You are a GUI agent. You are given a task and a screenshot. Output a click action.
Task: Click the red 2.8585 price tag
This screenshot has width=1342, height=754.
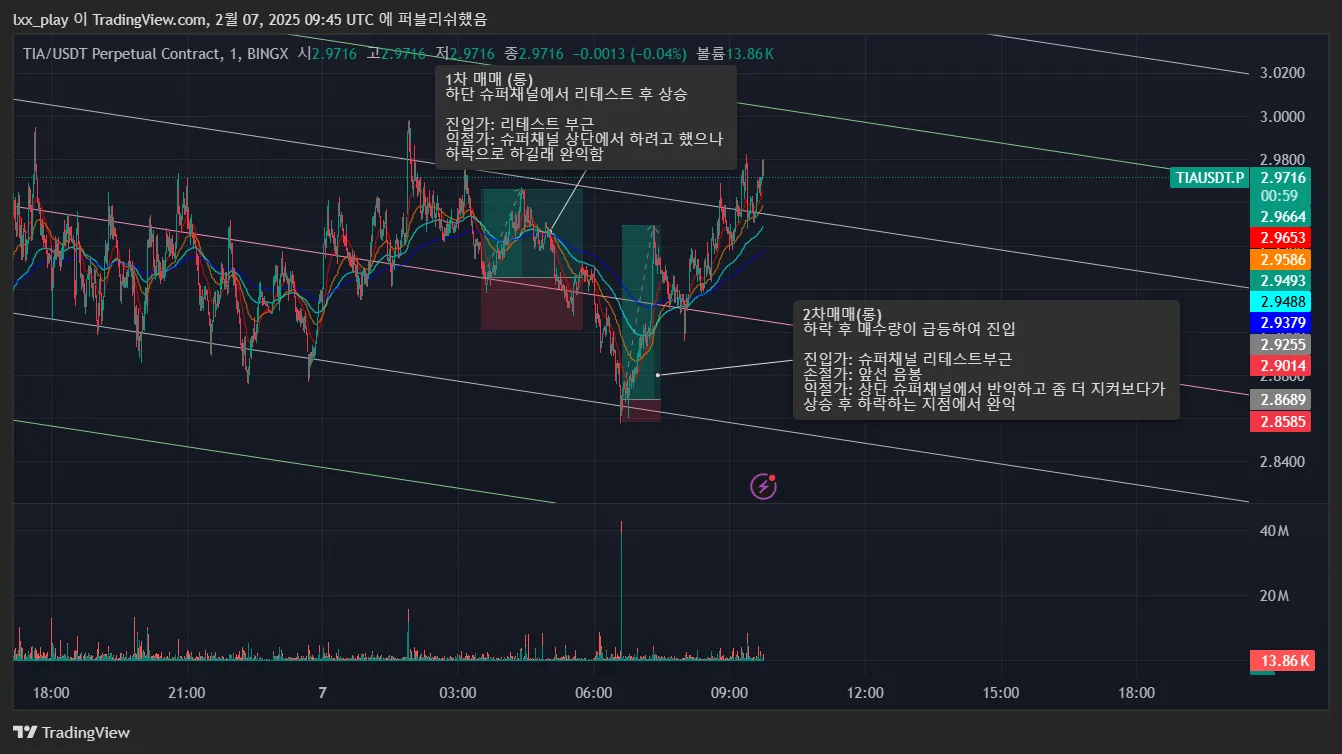coord(1280,422)
